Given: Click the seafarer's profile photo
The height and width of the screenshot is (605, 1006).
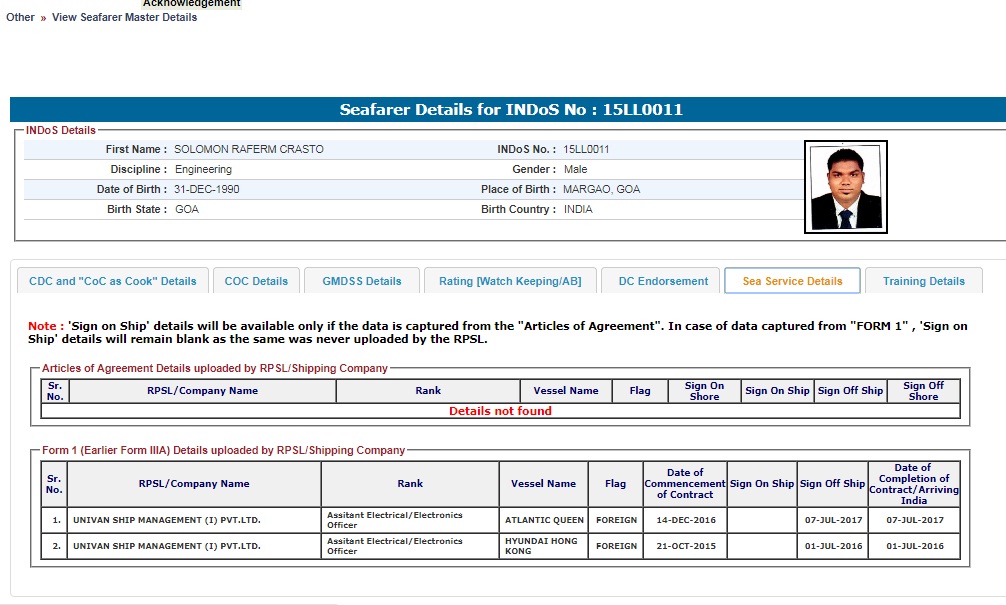Looking at the screenshot, I should pos(845,187).
